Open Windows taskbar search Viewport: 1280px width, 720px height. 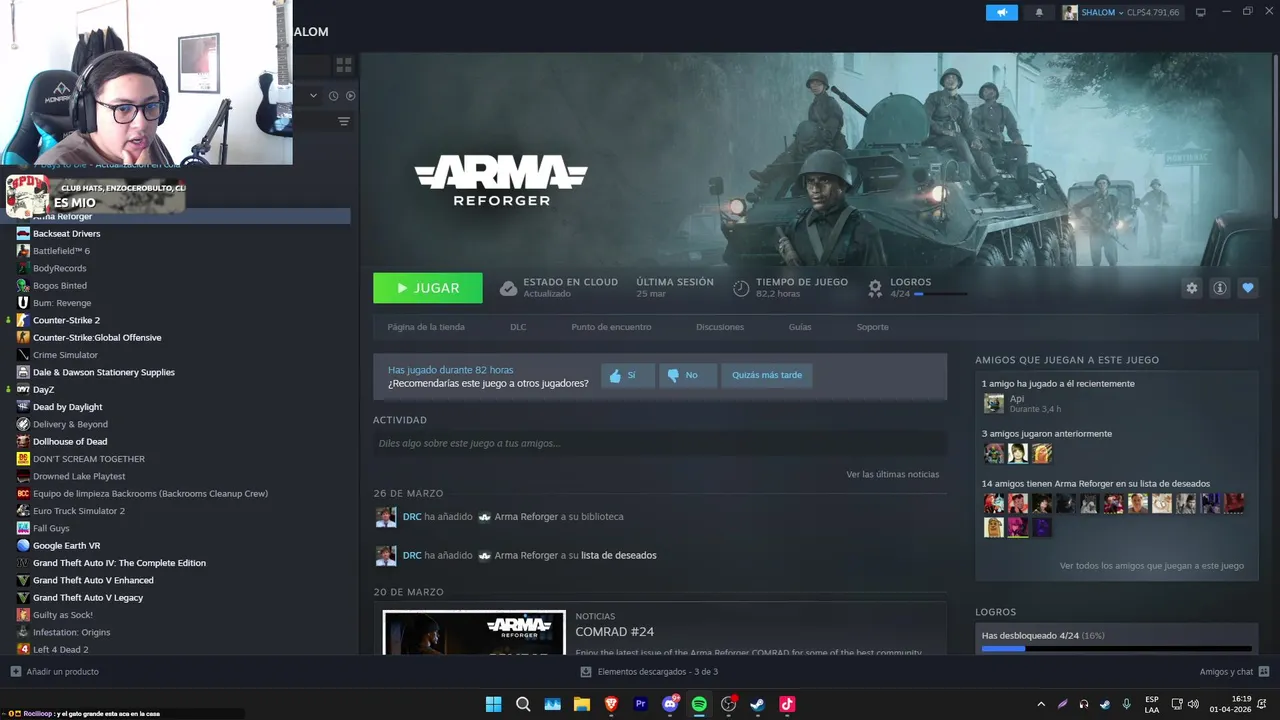(523, 704)
